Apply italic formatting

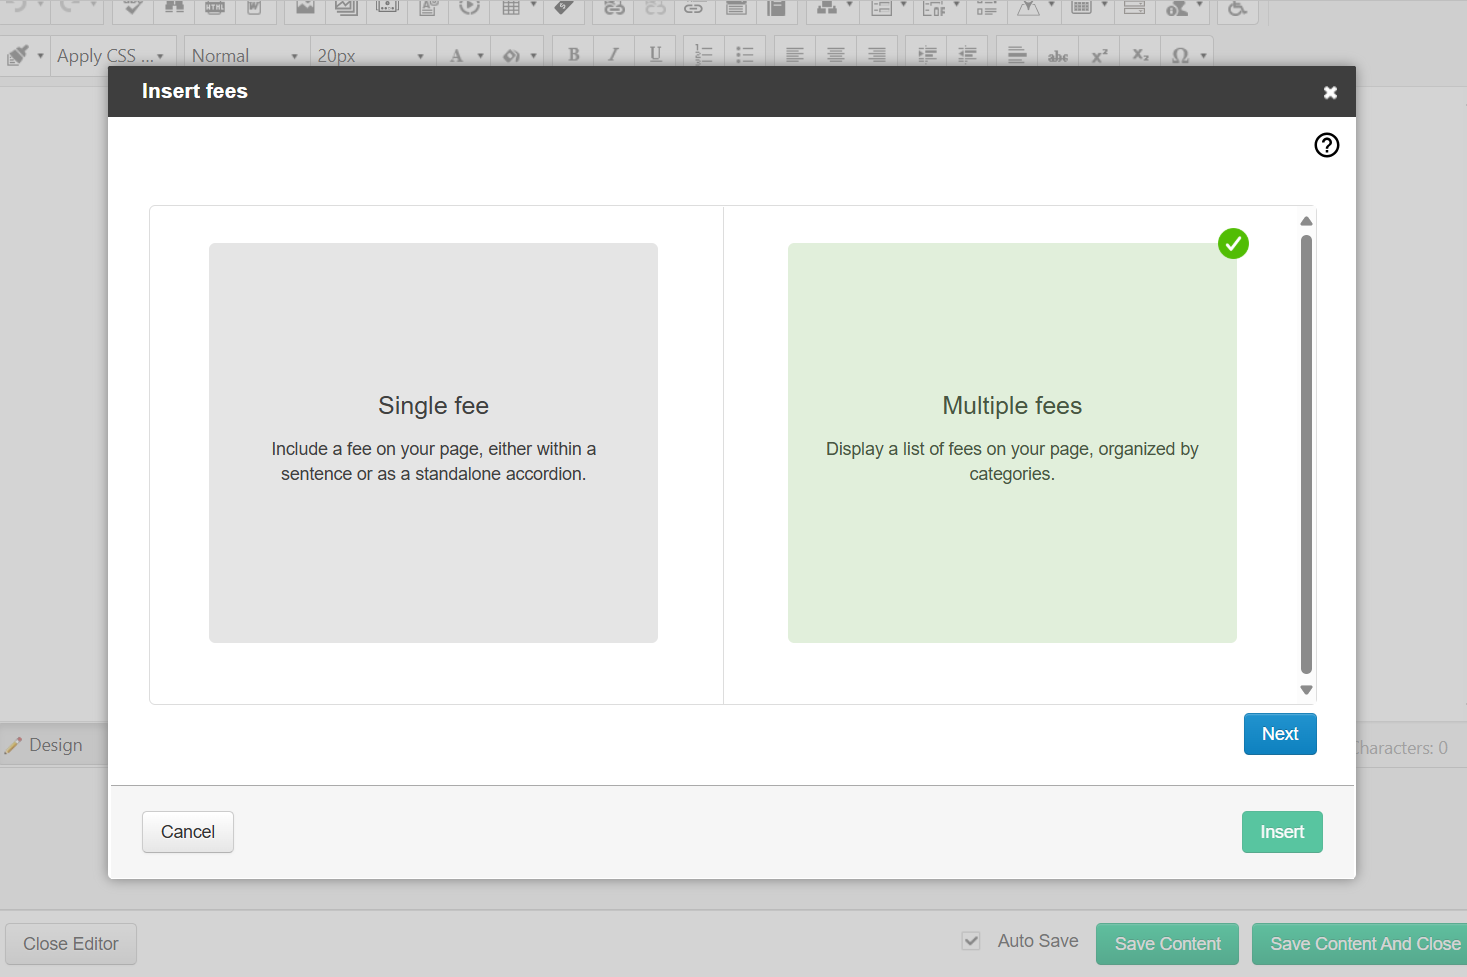(613, 53)
